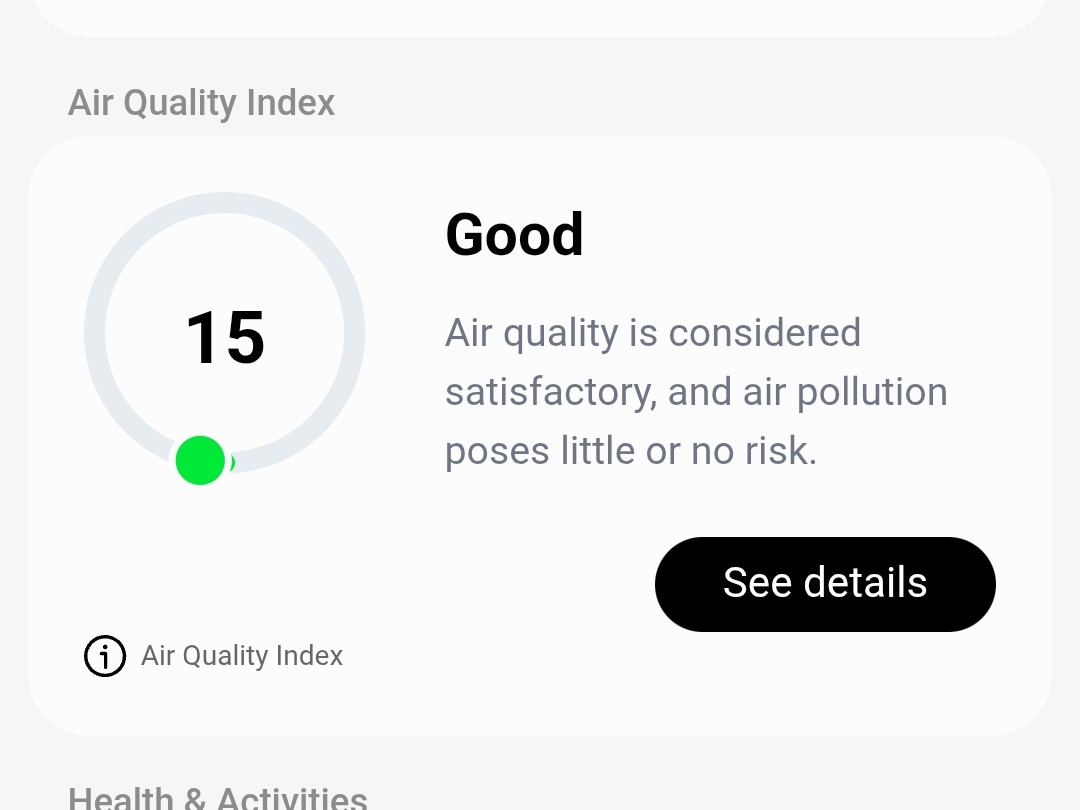Viewport: 1080px width, 810px height.
Task: Open the circled info icon
Action: (105, 656)
